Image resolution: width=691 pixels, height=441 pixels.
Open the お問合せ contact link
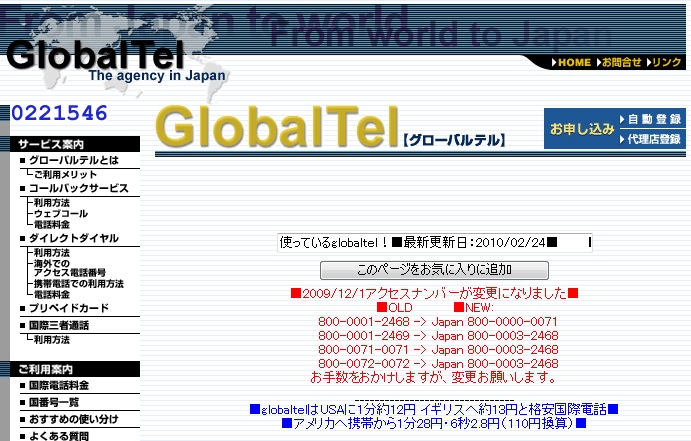618,63
